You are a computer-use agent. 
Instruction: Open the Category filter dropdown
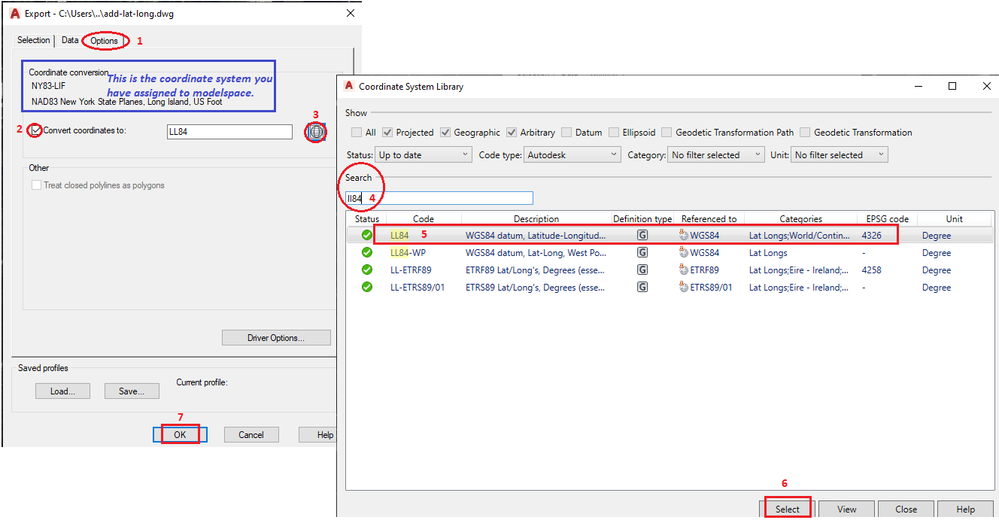715,155
